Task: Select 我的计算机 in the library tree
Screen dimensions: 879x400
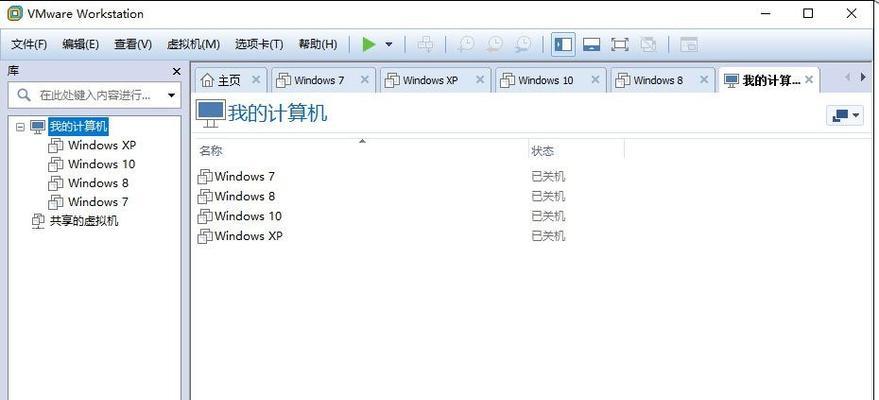Action: 78,127
